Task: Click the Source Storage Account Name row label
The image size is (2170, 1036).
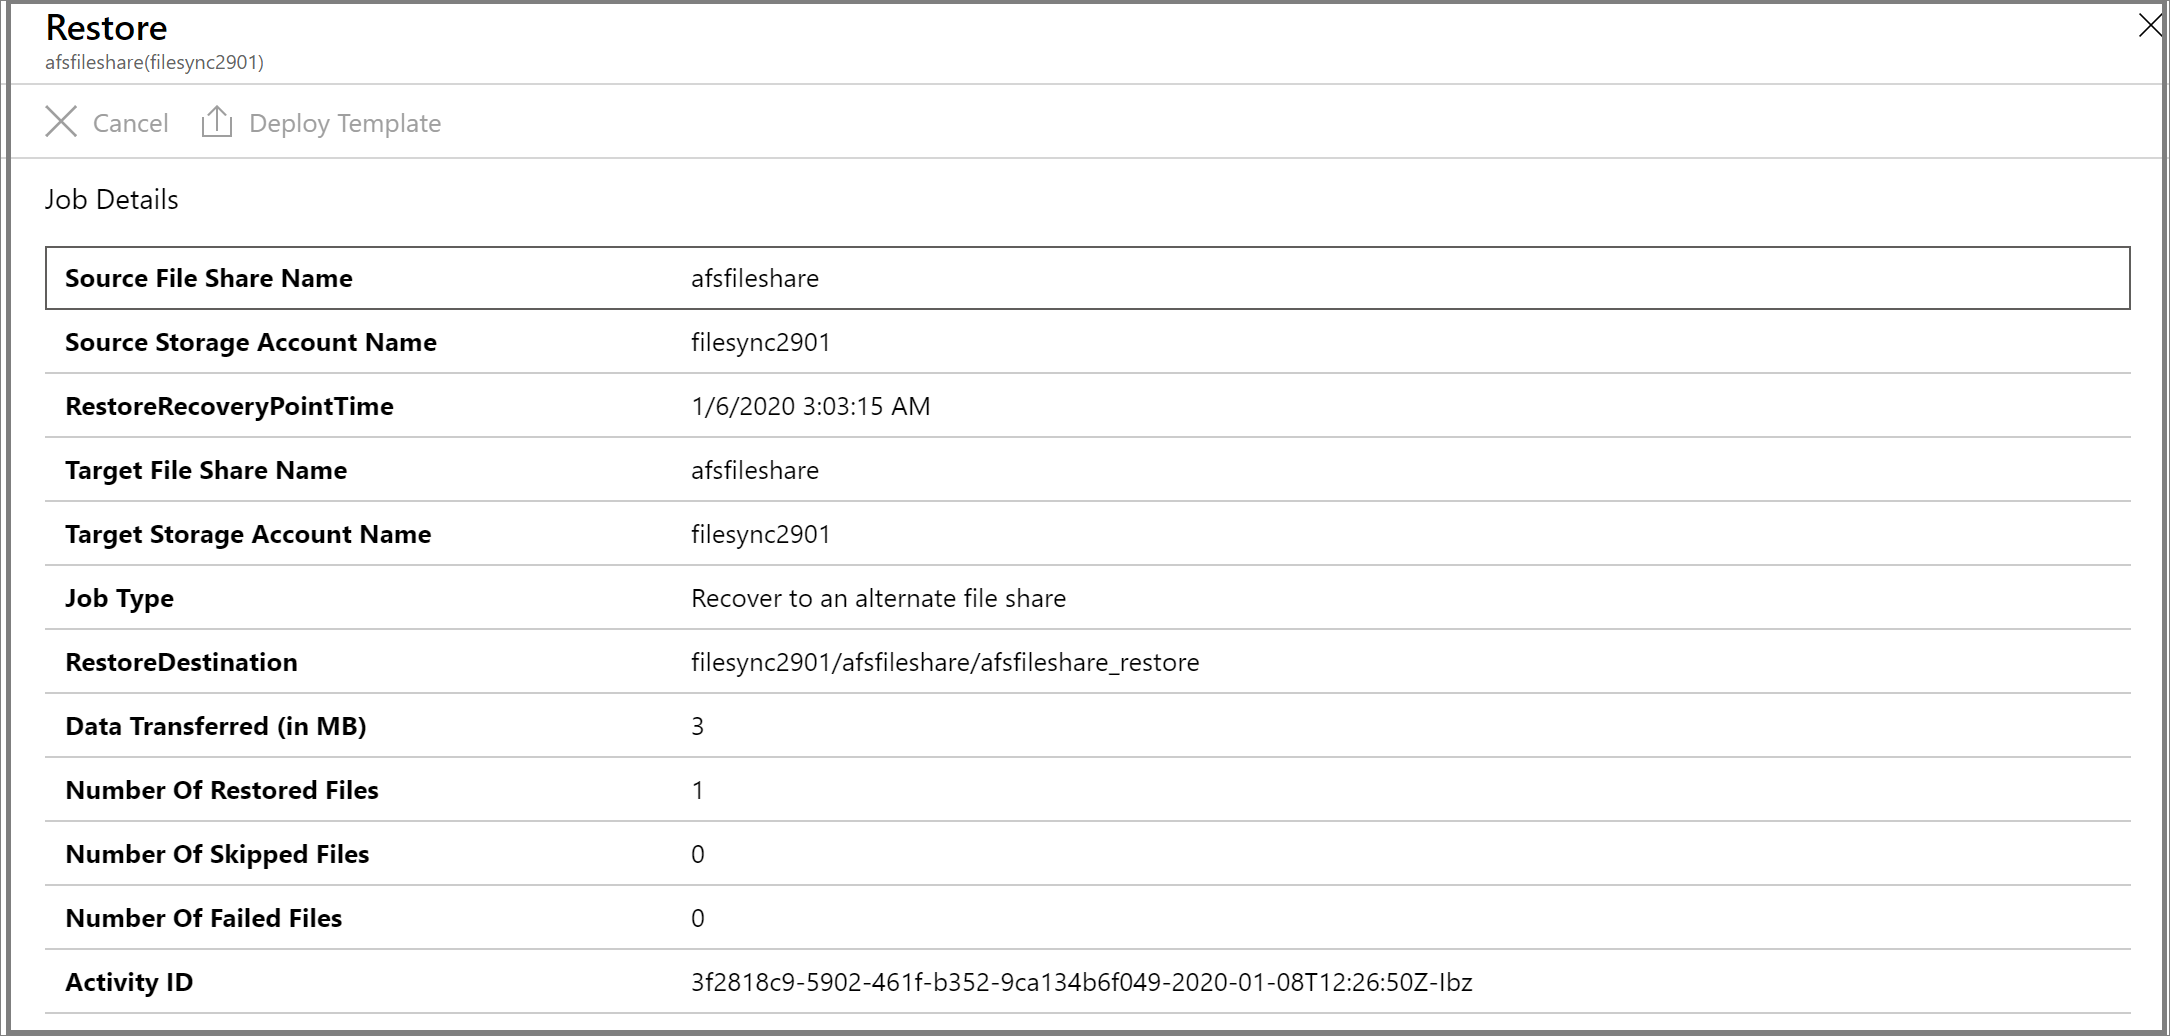Action: click(251, 342)
